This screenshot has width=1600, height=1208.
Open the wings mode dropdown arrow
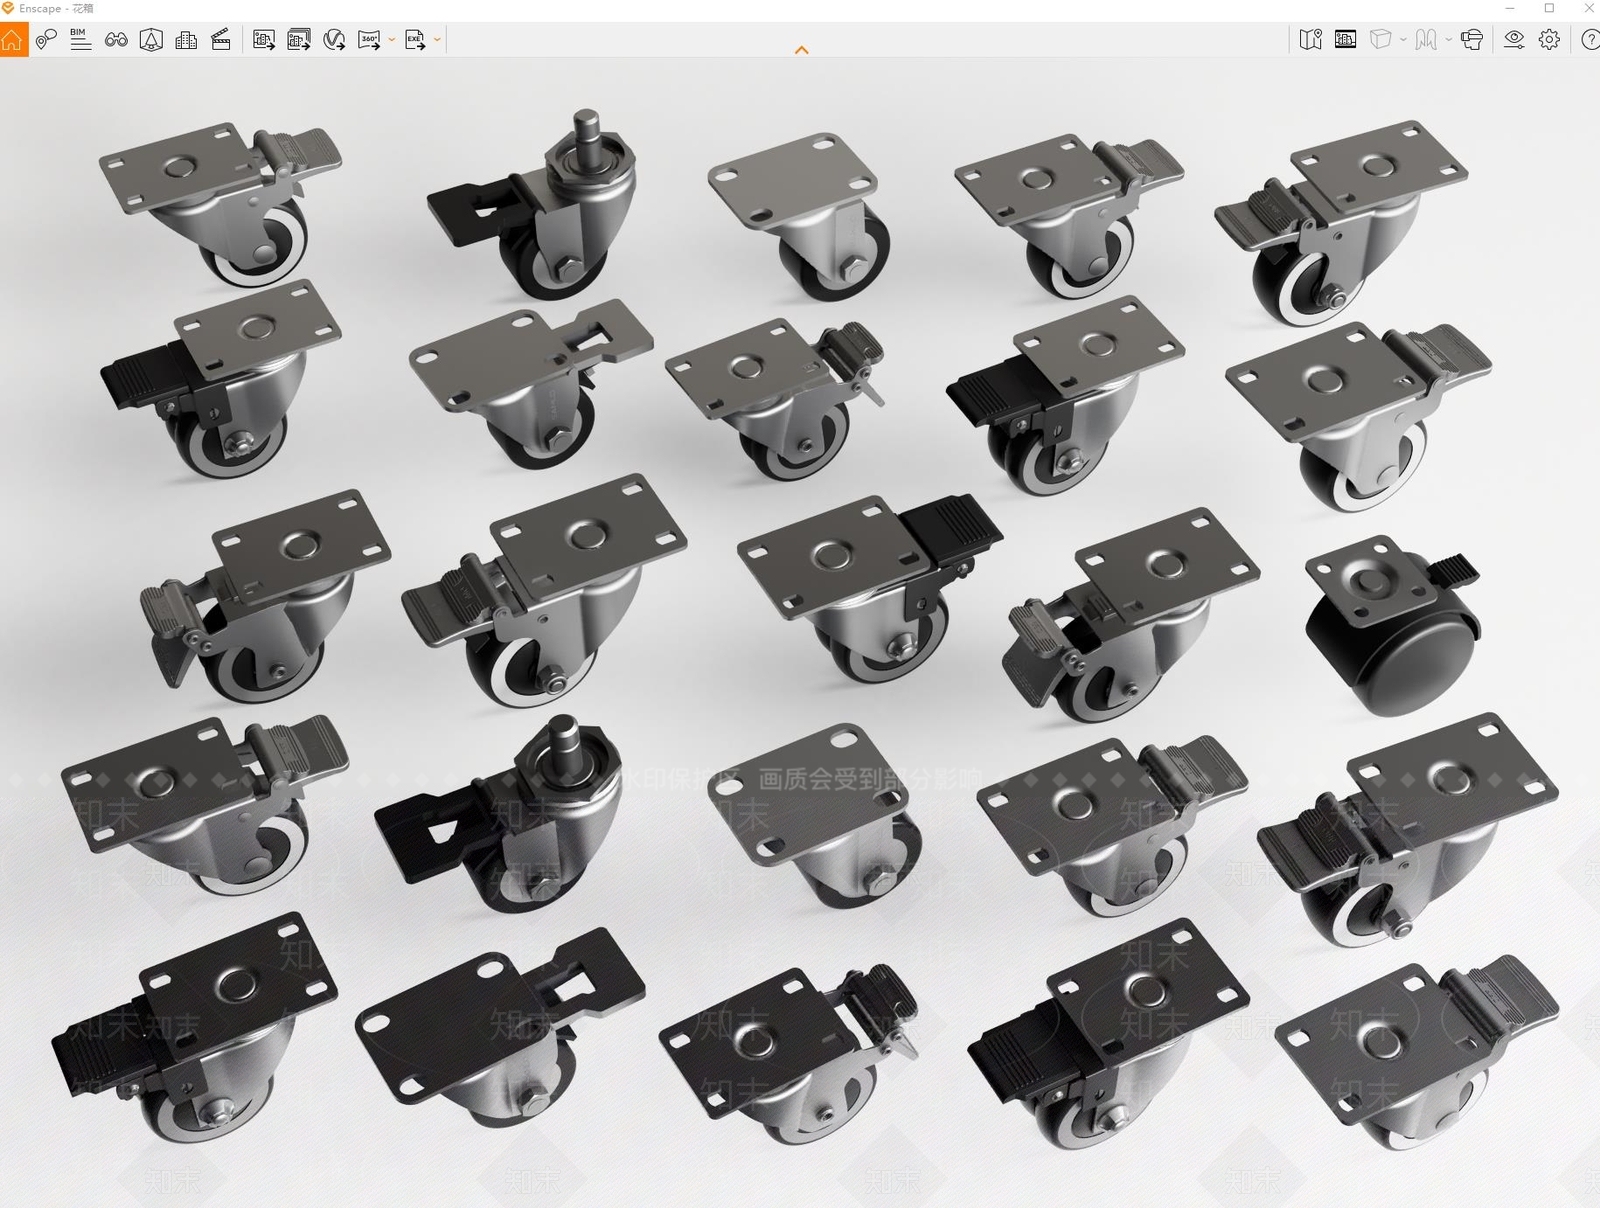click(x=1449, y=40)
